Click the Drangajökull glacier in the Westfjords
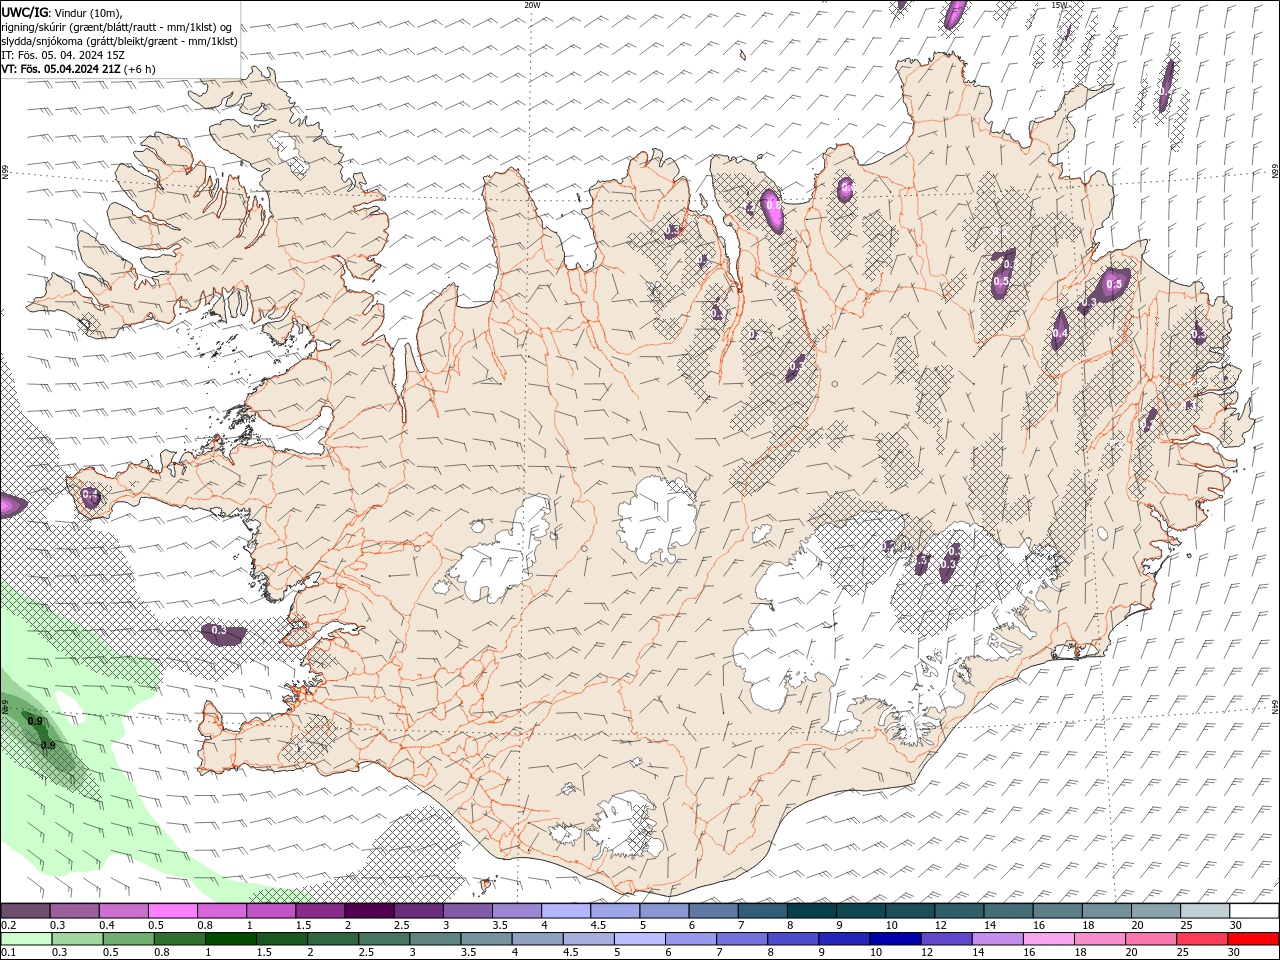Image resolution: width=1280 pixels, height=960 pixels. point(291,153)
